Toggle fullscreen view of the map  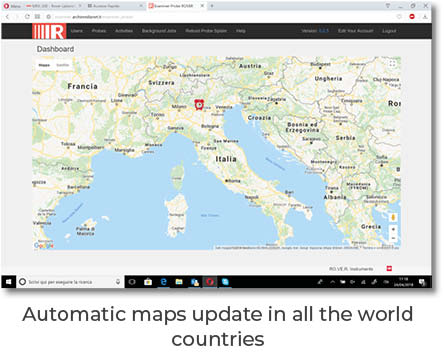392,64
